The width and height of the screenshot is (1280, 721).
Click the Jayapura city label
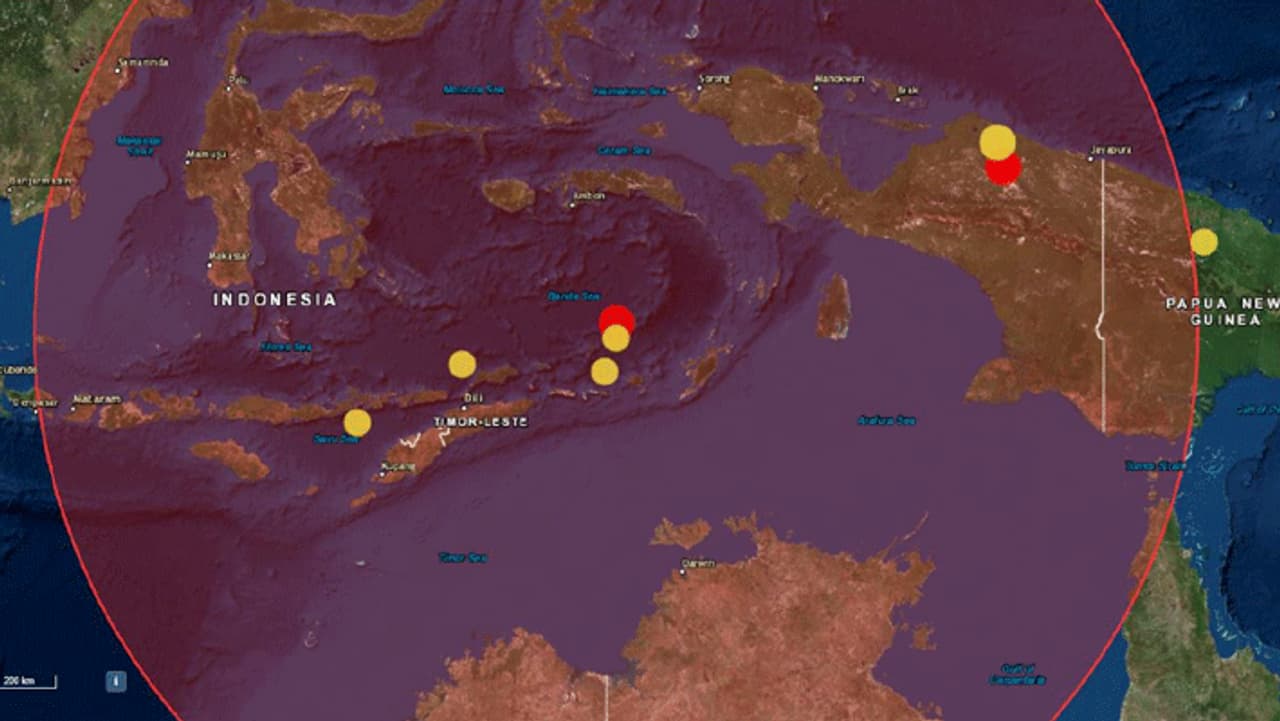(1109, 150)
